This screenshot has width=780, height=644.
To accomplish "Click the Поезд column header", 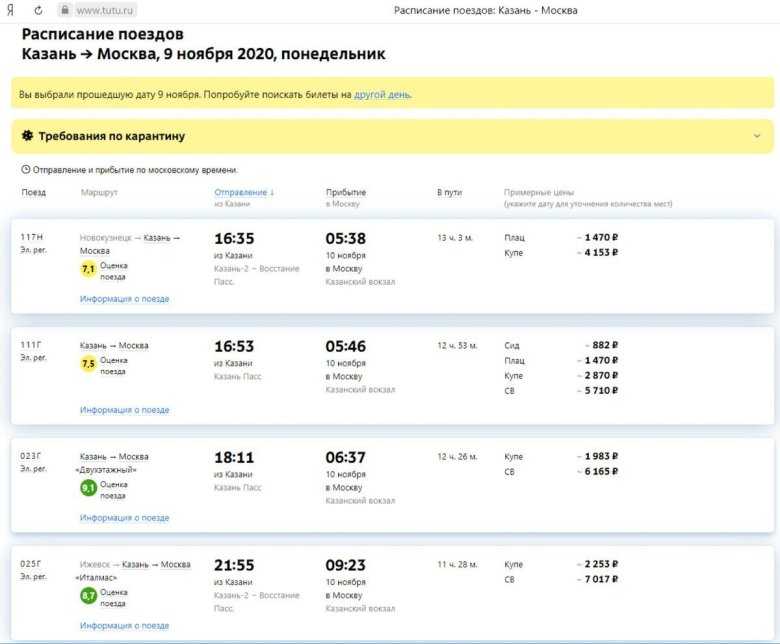I will click(33, 192).
